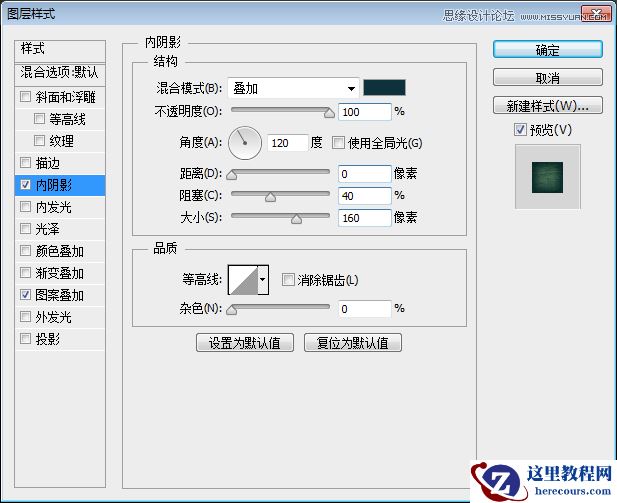The height and width of the screenshot is (503, 617).
Task: Click the contour curve preview thumbnail
Action: point(243,280)
